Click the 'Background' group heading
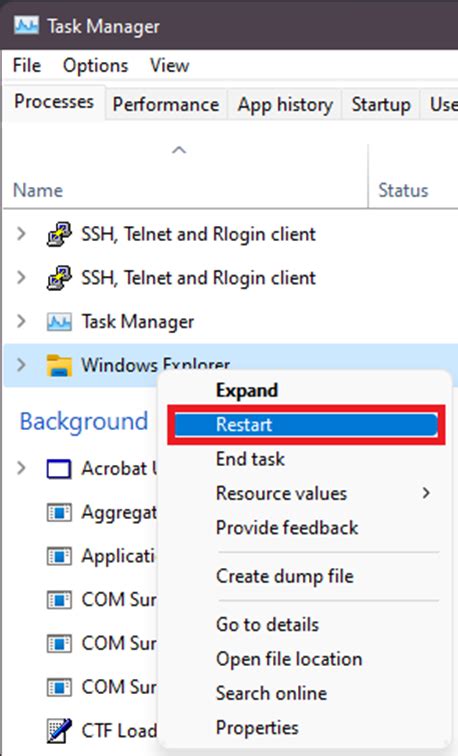The height and width of the screenshot is (756, 458). (x=84, y=421)
